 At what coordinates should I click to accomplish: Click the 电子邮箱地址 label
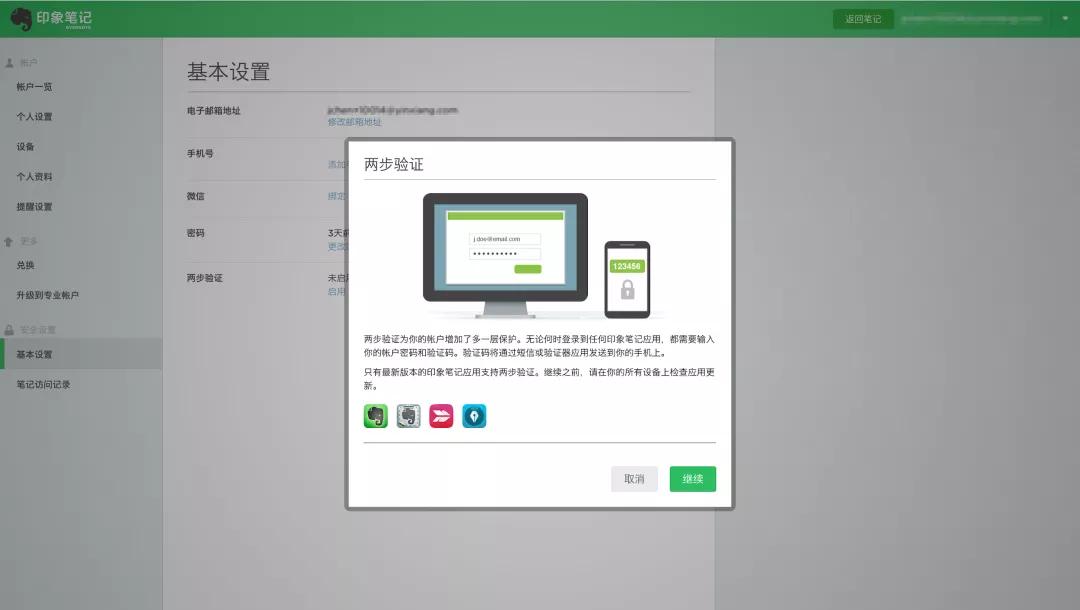[x=214, y=111]
